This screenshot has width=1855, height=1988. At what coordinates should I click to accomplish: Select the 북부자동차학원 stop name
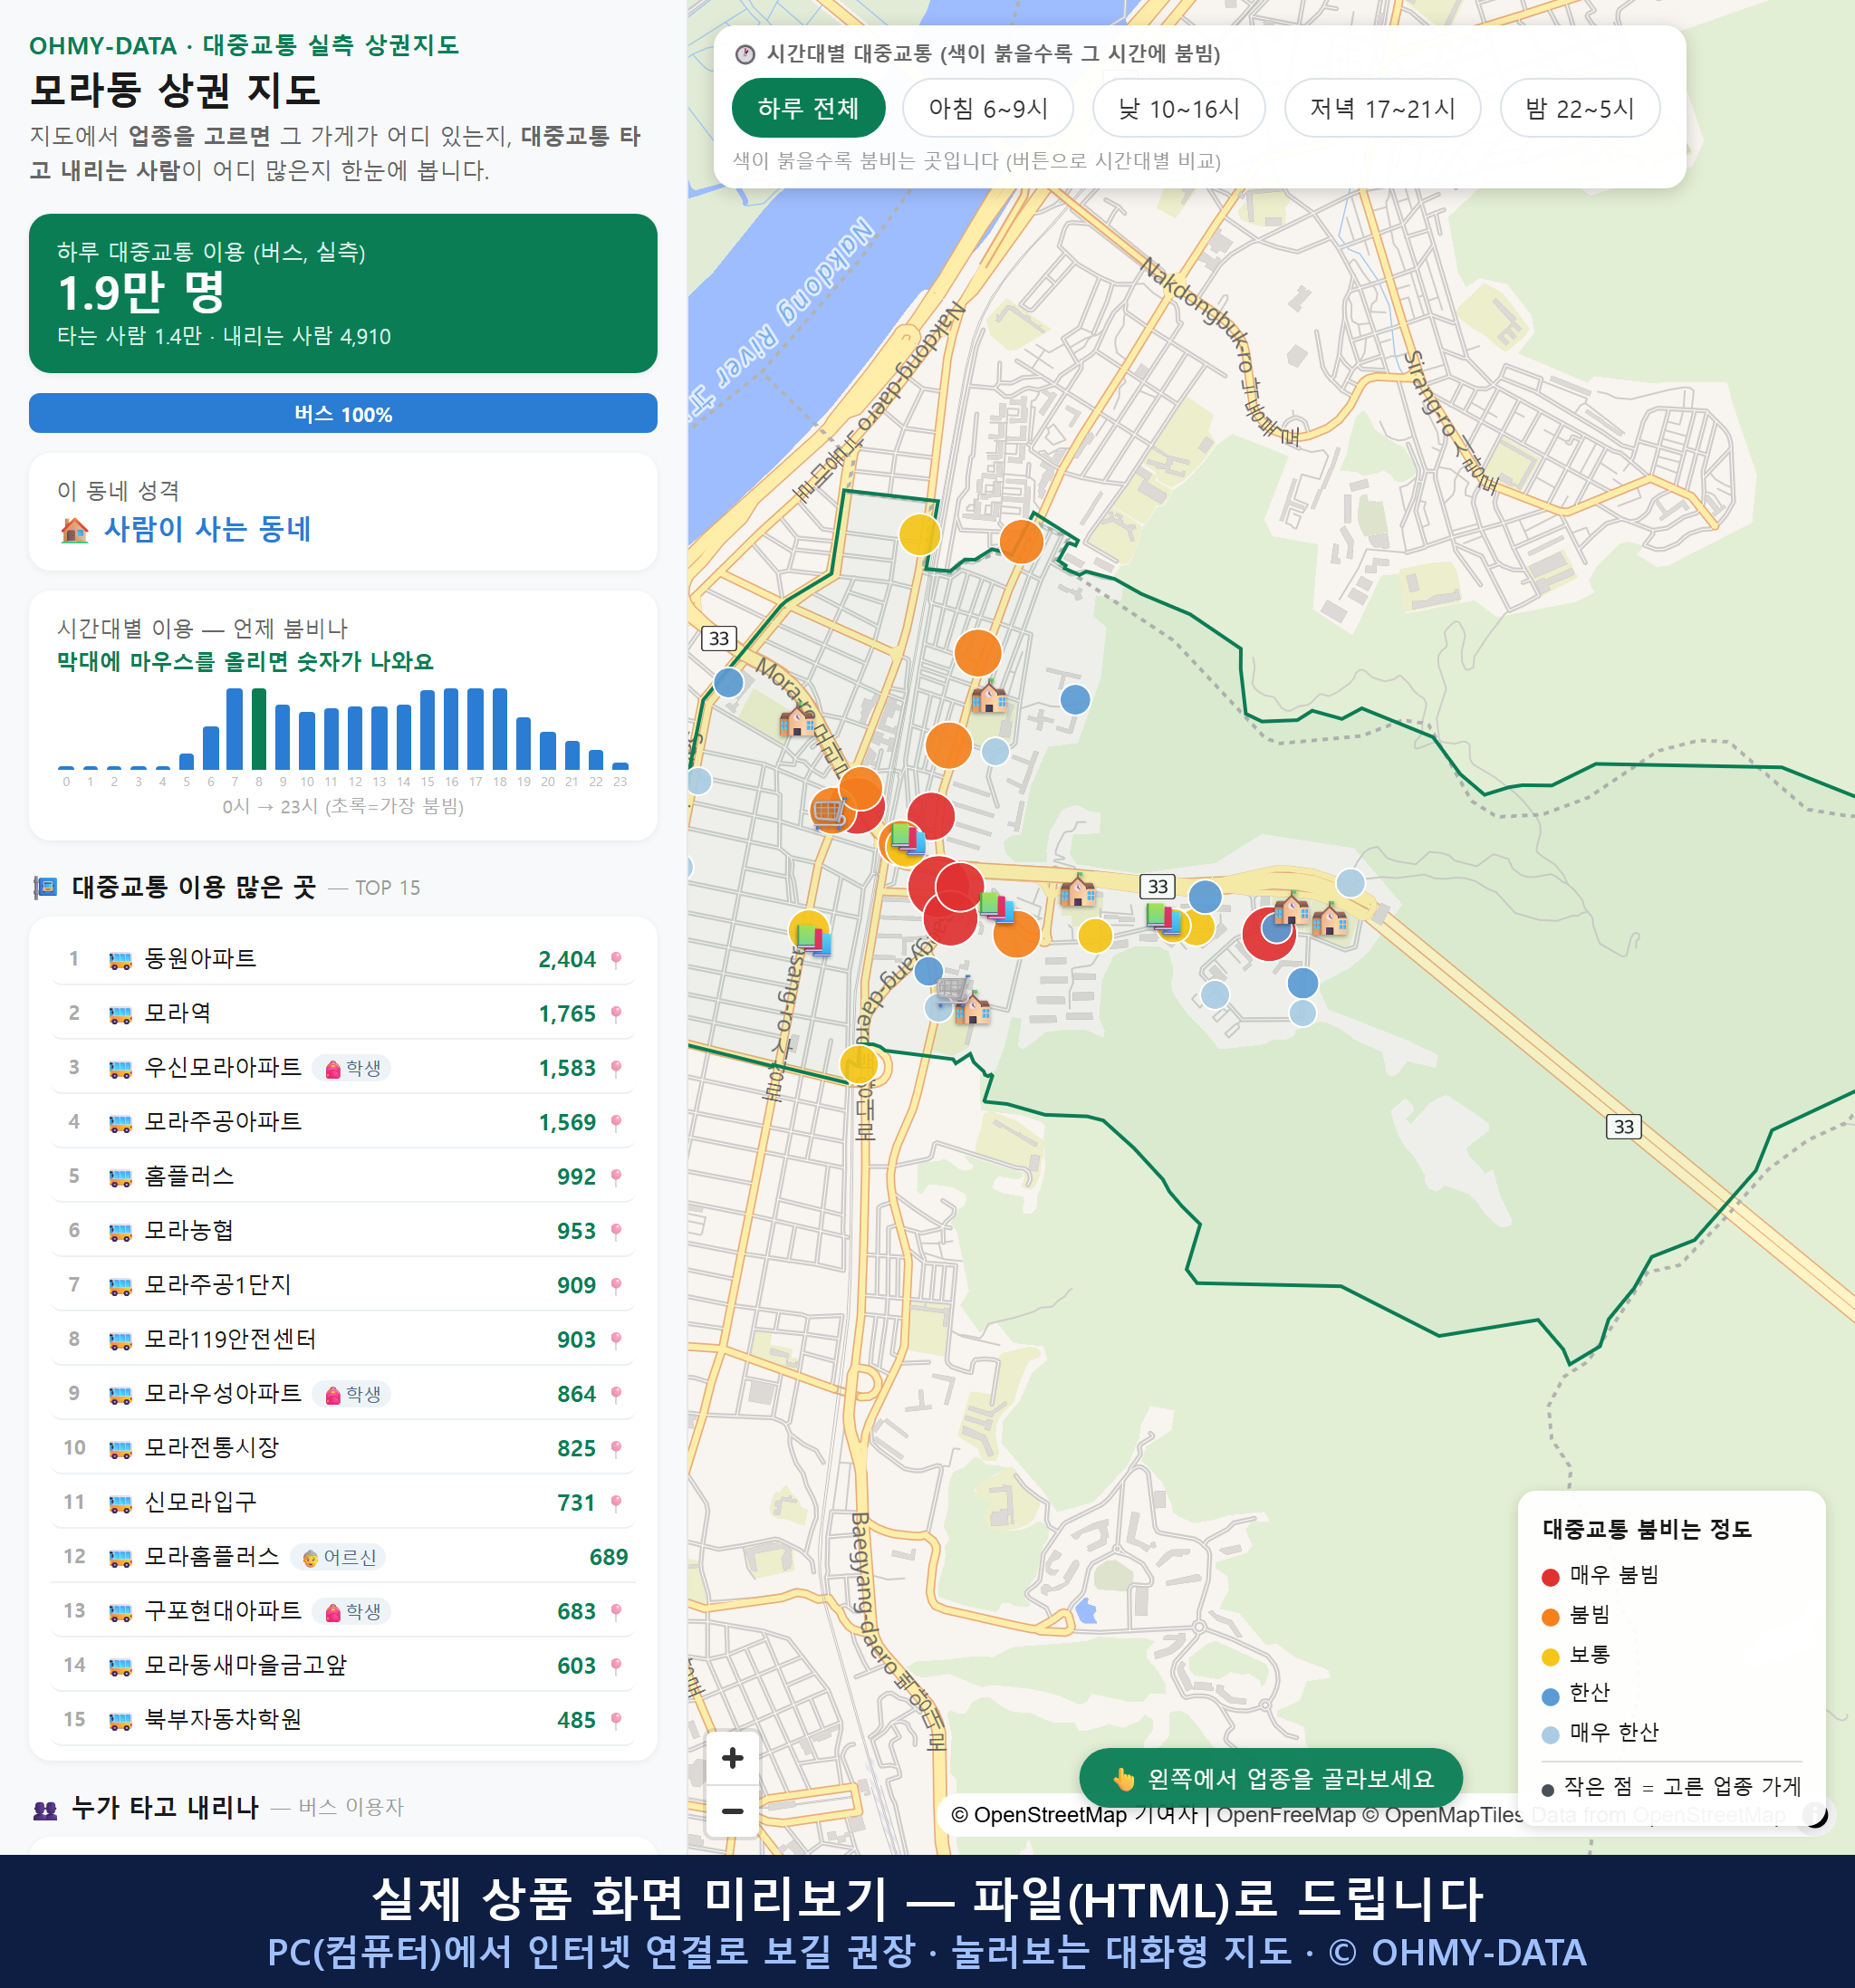tap(223, 1719)
